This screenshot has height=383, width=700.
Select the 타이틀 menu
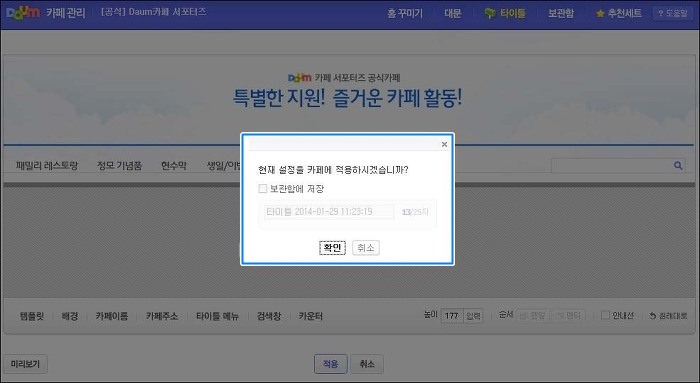coord(512,13)
